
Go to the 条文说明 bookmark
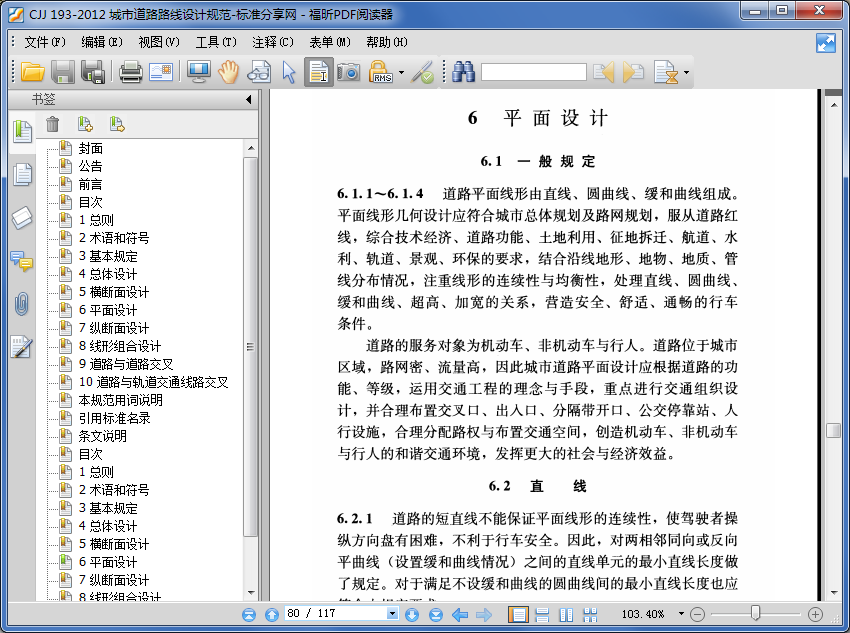[102, 436]
